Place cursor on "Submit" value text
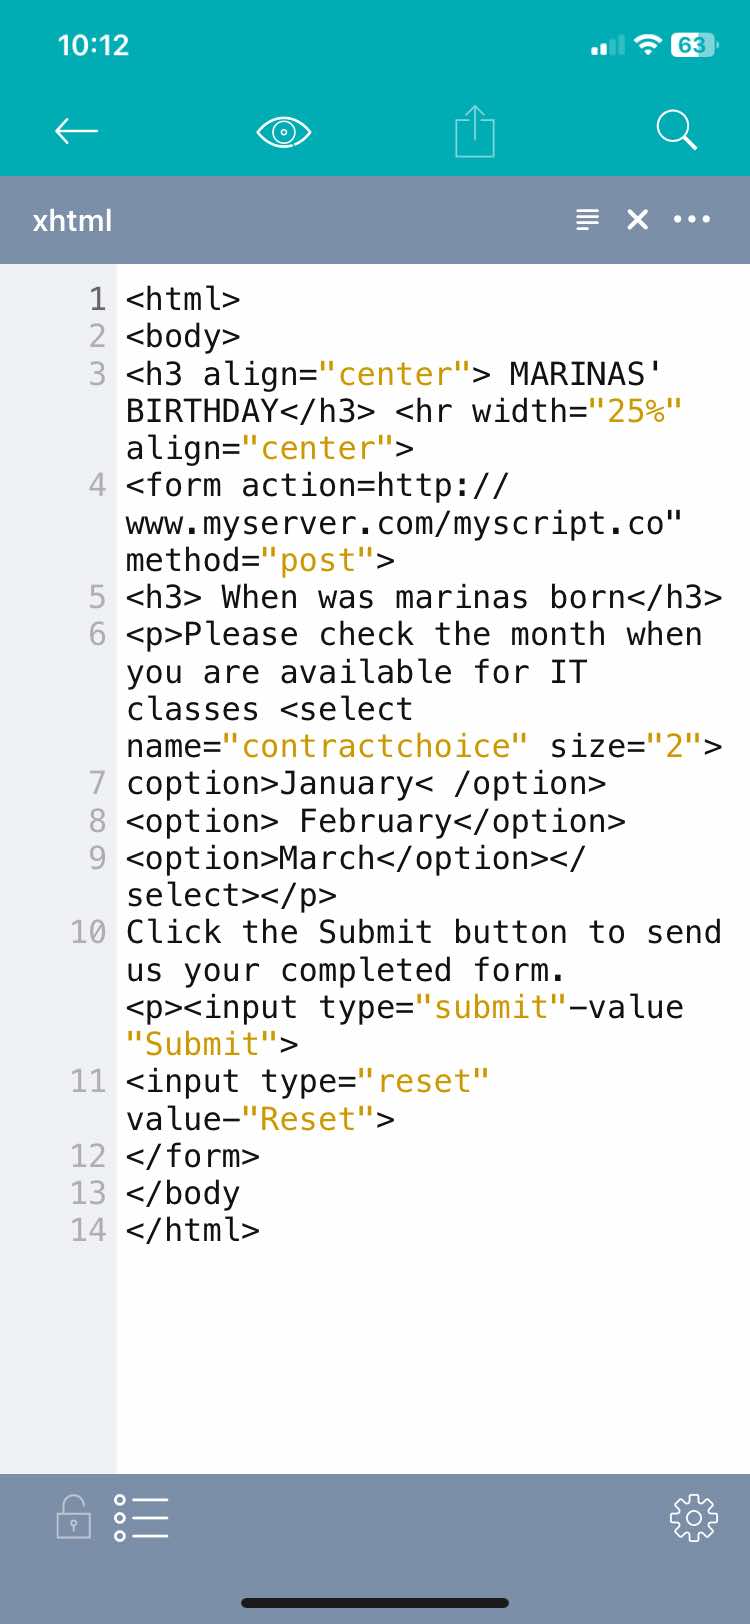This screenshot has height=1624, width=750. [202, 1044]
